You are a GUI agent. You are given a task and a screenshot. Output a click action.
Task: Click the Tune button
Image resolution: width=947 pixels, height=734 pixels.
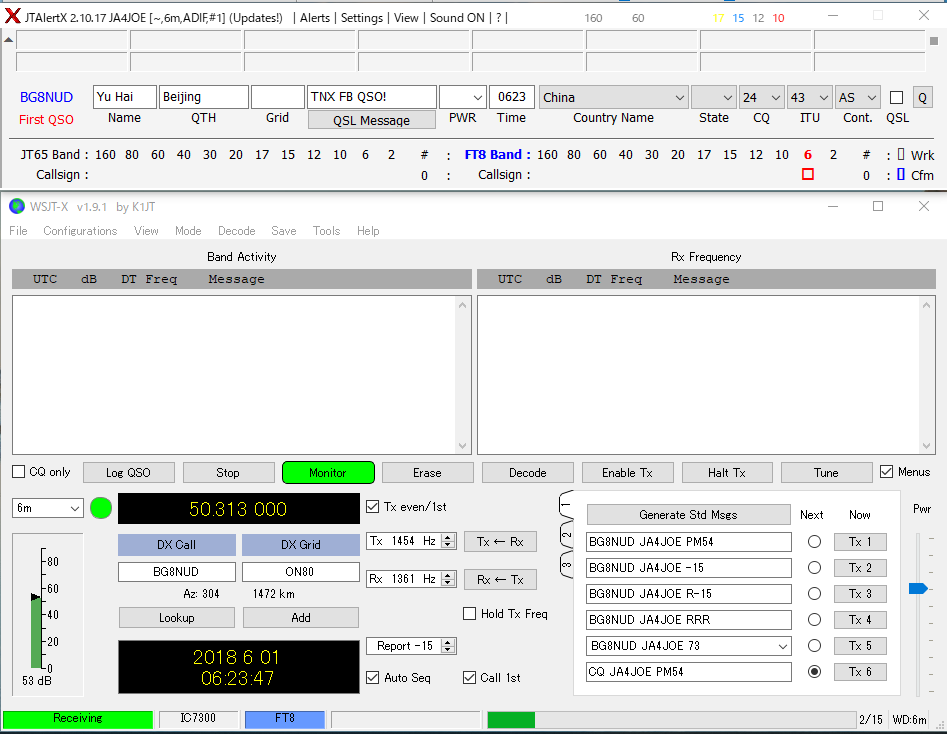click(x=826, y=472)
